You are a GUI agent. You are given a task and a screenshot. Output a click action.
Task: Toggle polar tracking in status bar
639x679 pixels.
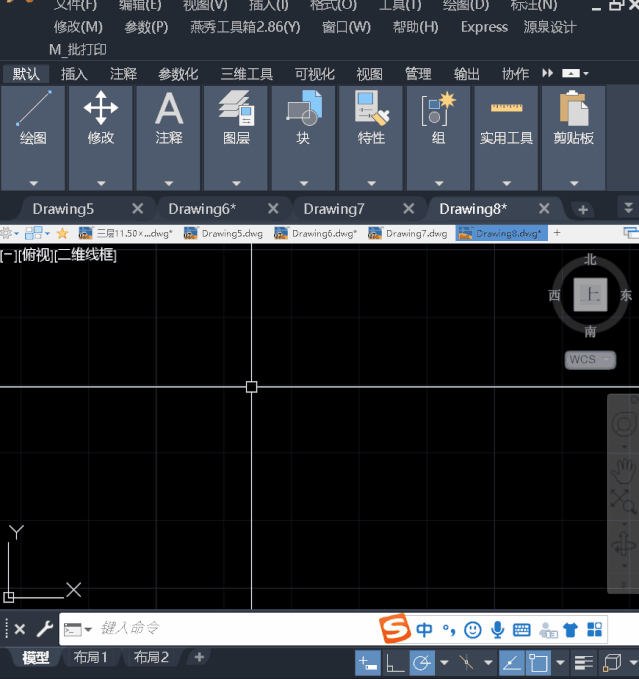tap(422, 663)
